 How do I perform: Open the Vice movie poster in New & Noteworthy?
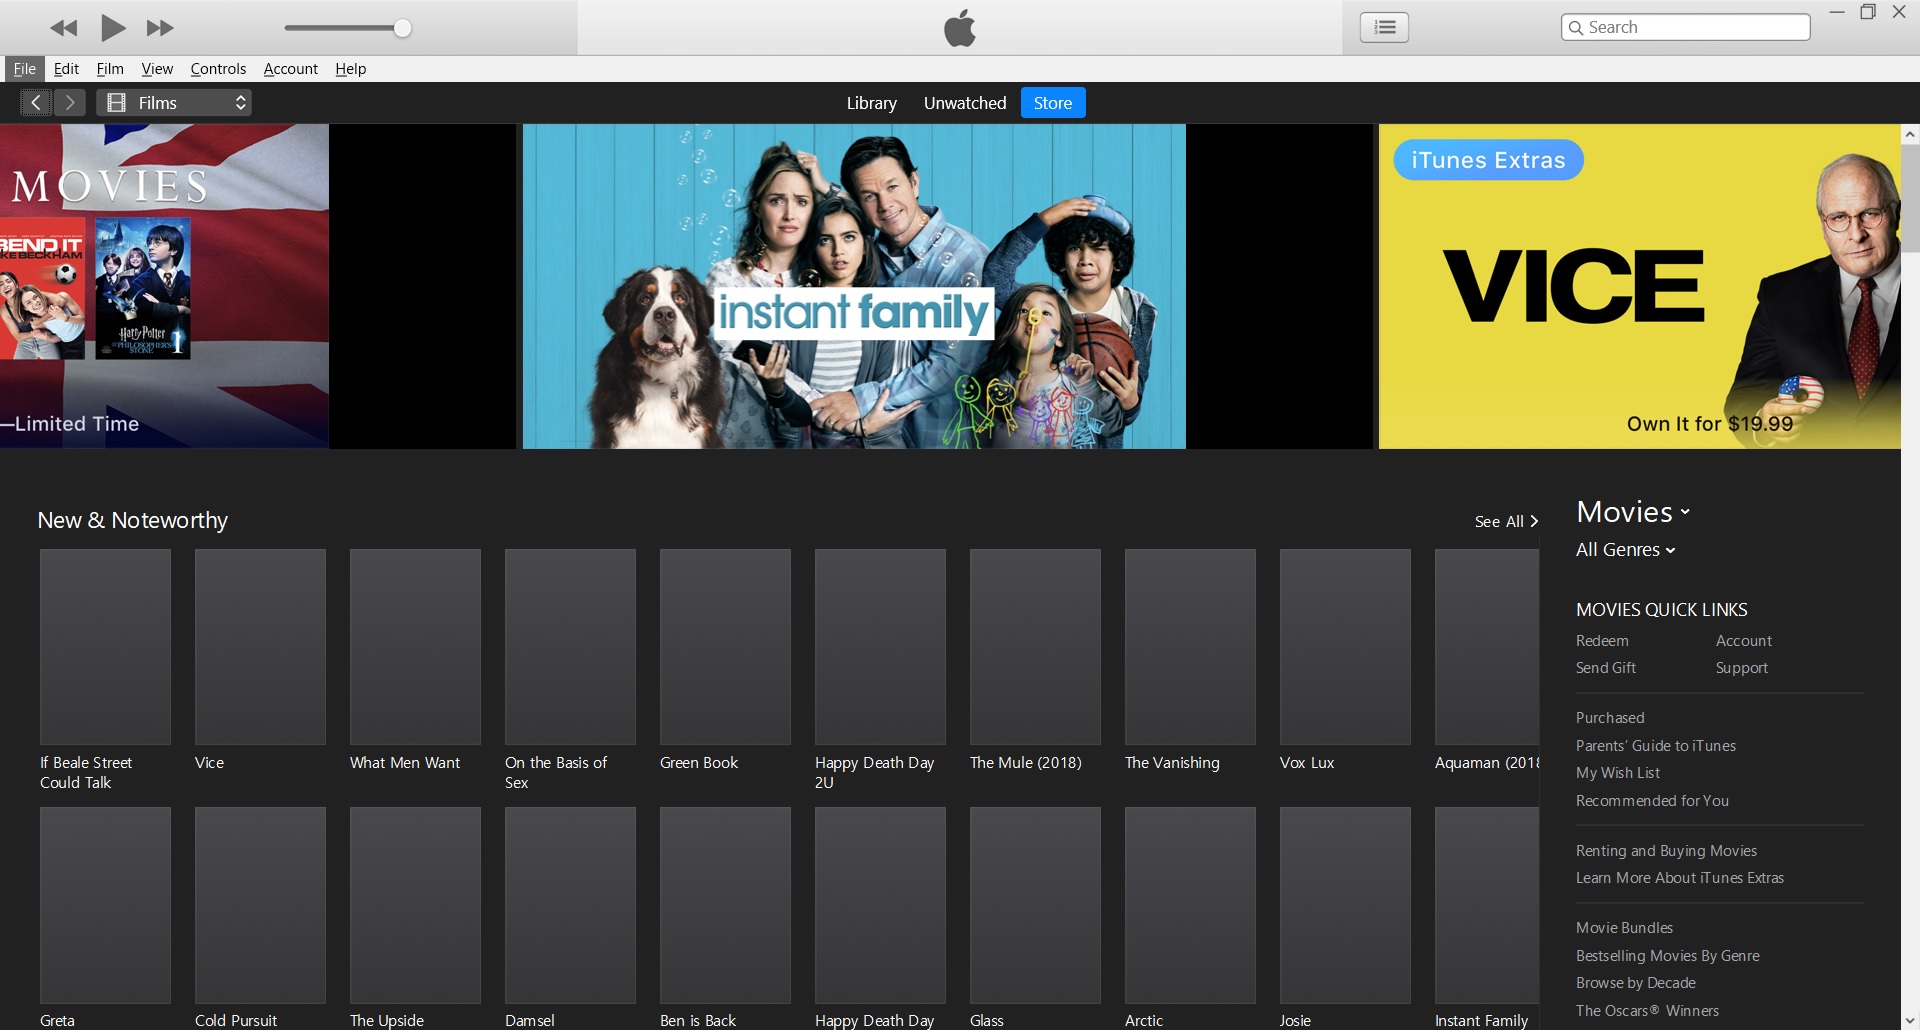coord(260,647)
